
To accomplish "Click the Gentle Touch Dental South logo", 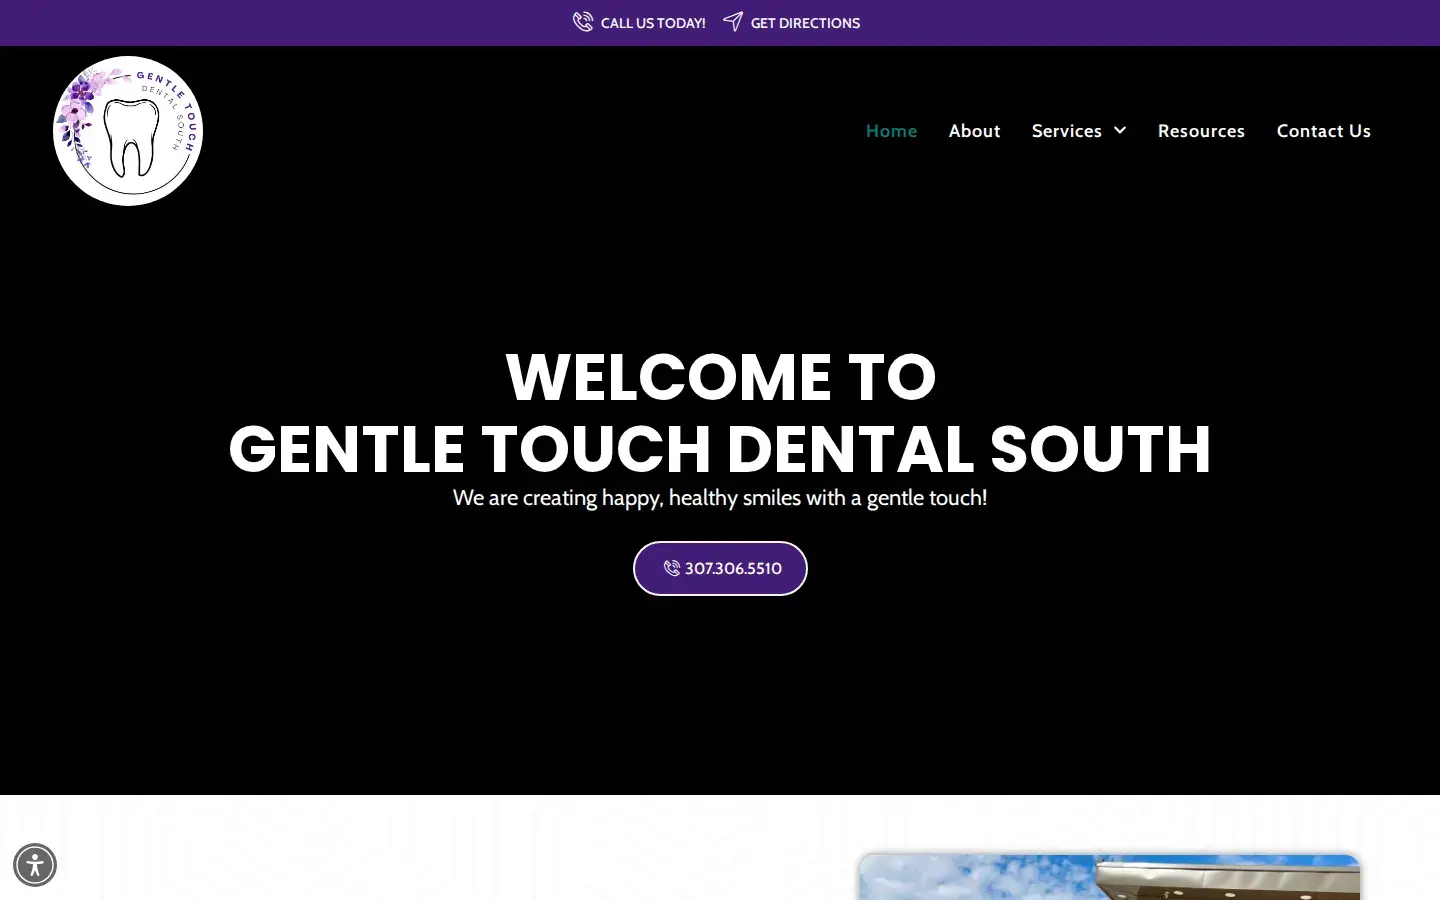I will tap(128, 131).
